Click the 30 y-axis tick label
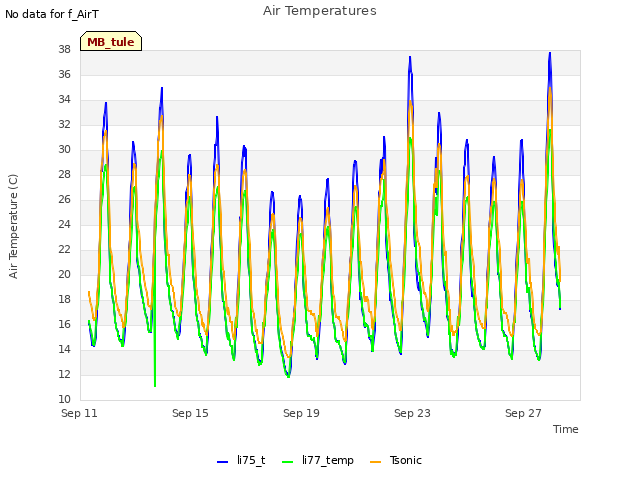Image resolution: width=640 pixels, height=480 pixels. (x=64, y=149)
